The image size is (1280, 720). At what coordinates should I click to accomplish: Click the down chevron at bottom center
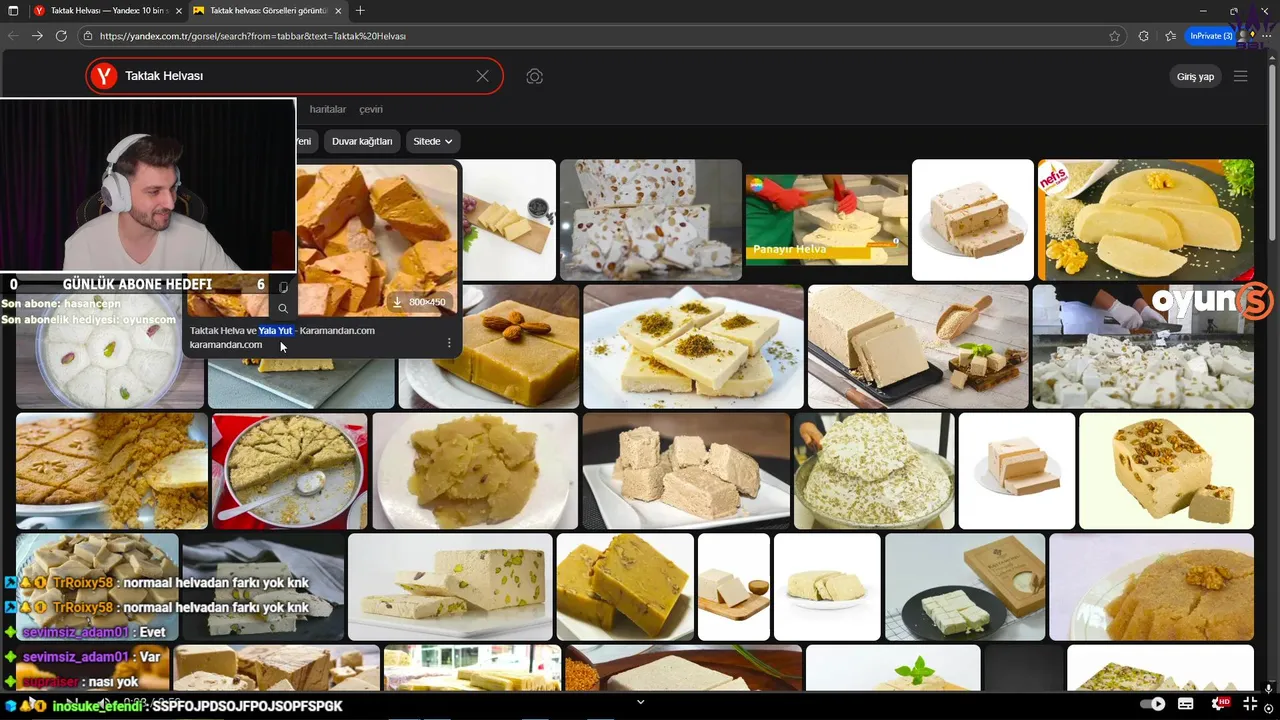point(641,702)
